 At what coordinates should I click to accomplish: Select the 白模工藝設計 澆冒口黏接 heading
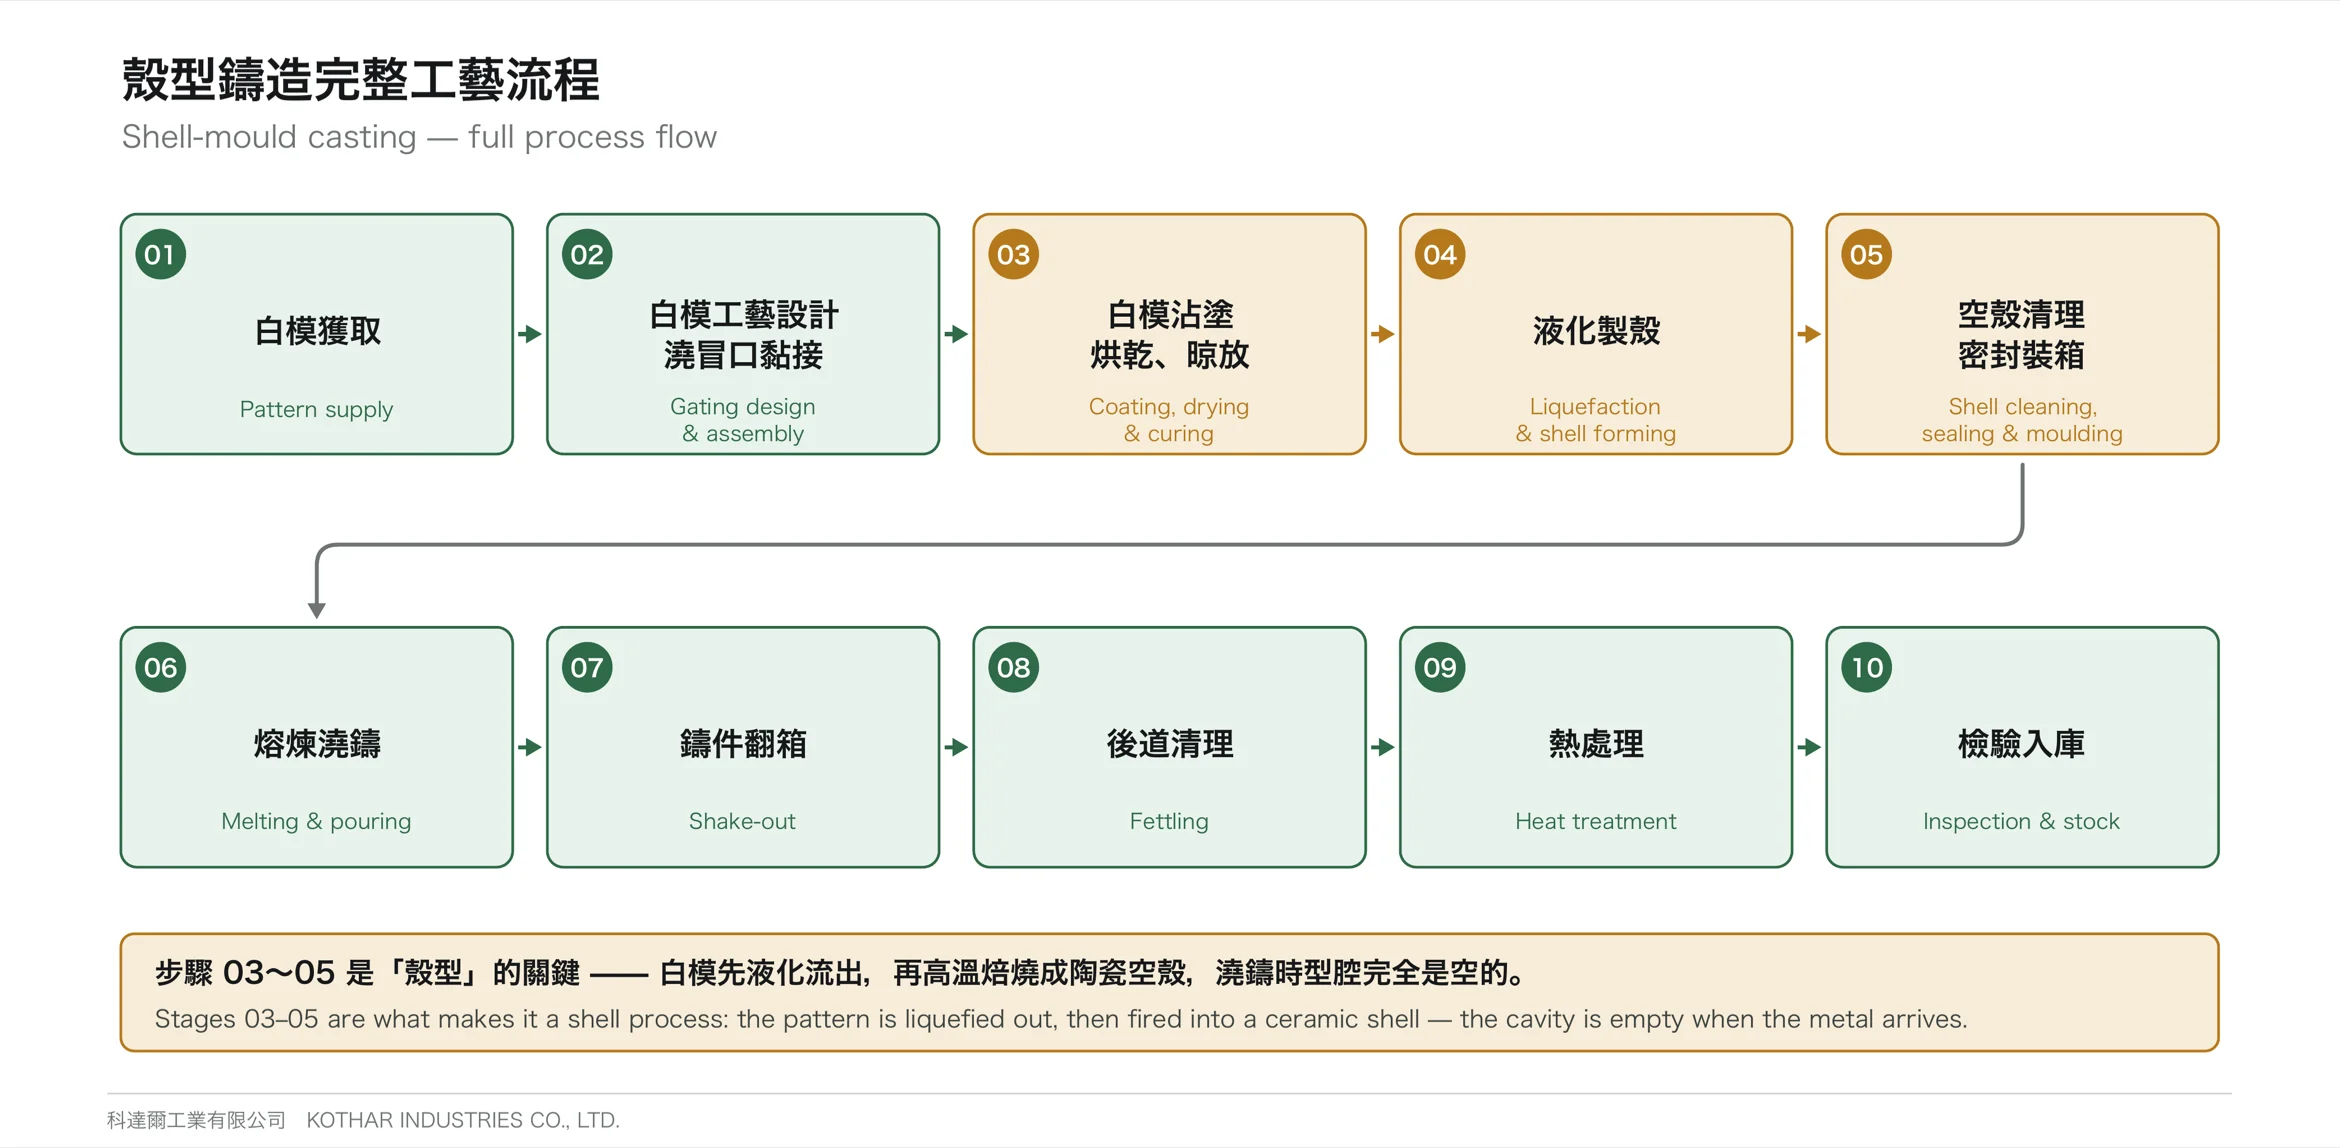[x=743, y=335]
